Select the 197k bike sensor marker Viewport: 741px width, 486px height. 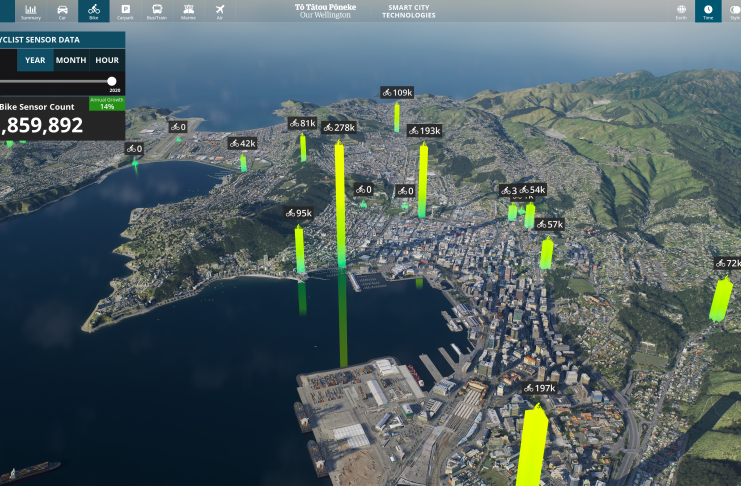tap(539, 388)
